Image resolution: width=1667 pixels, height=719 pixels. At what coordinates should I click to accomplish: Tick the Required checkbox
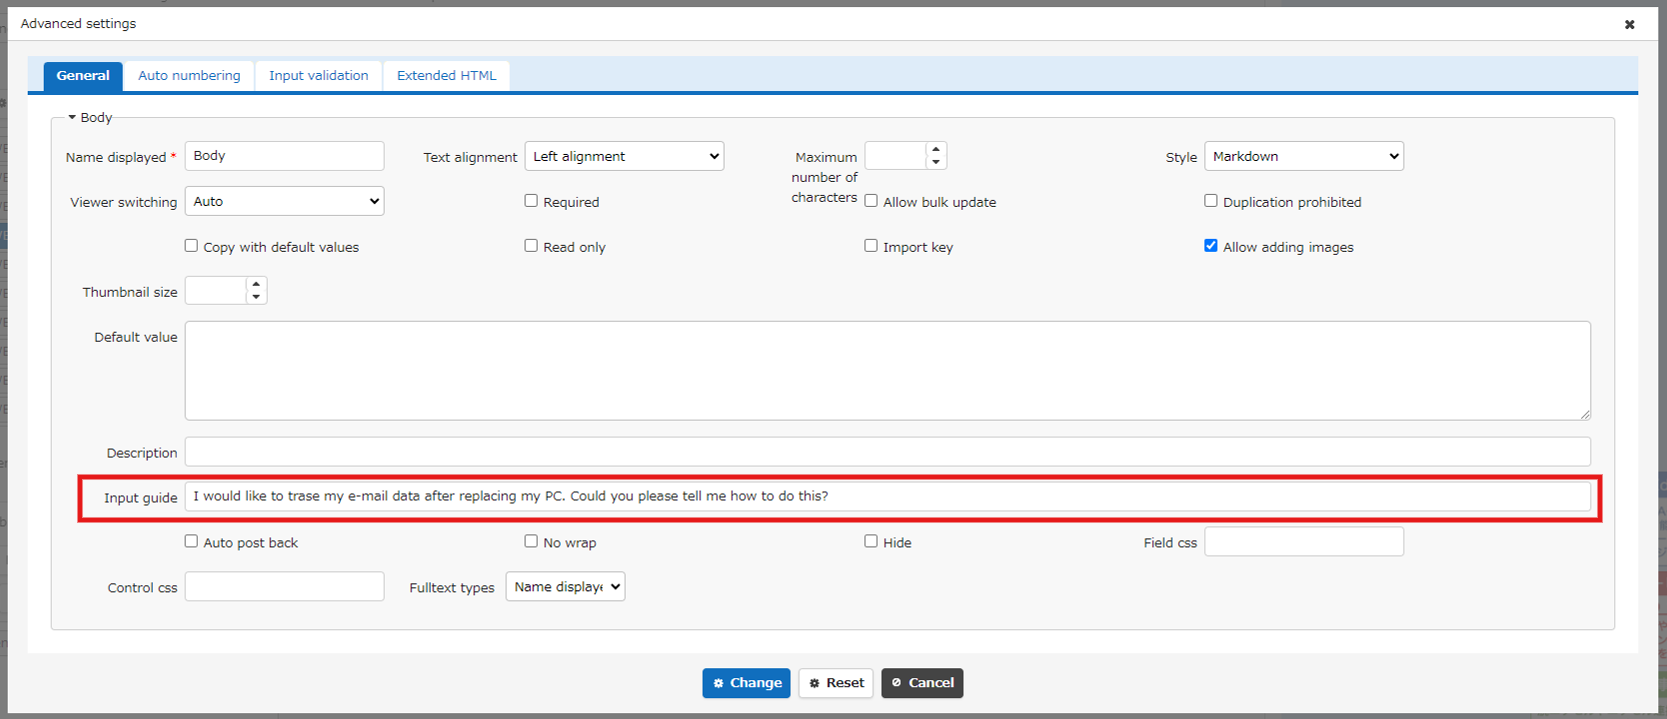pyautogui.click(x=531, y=201)
